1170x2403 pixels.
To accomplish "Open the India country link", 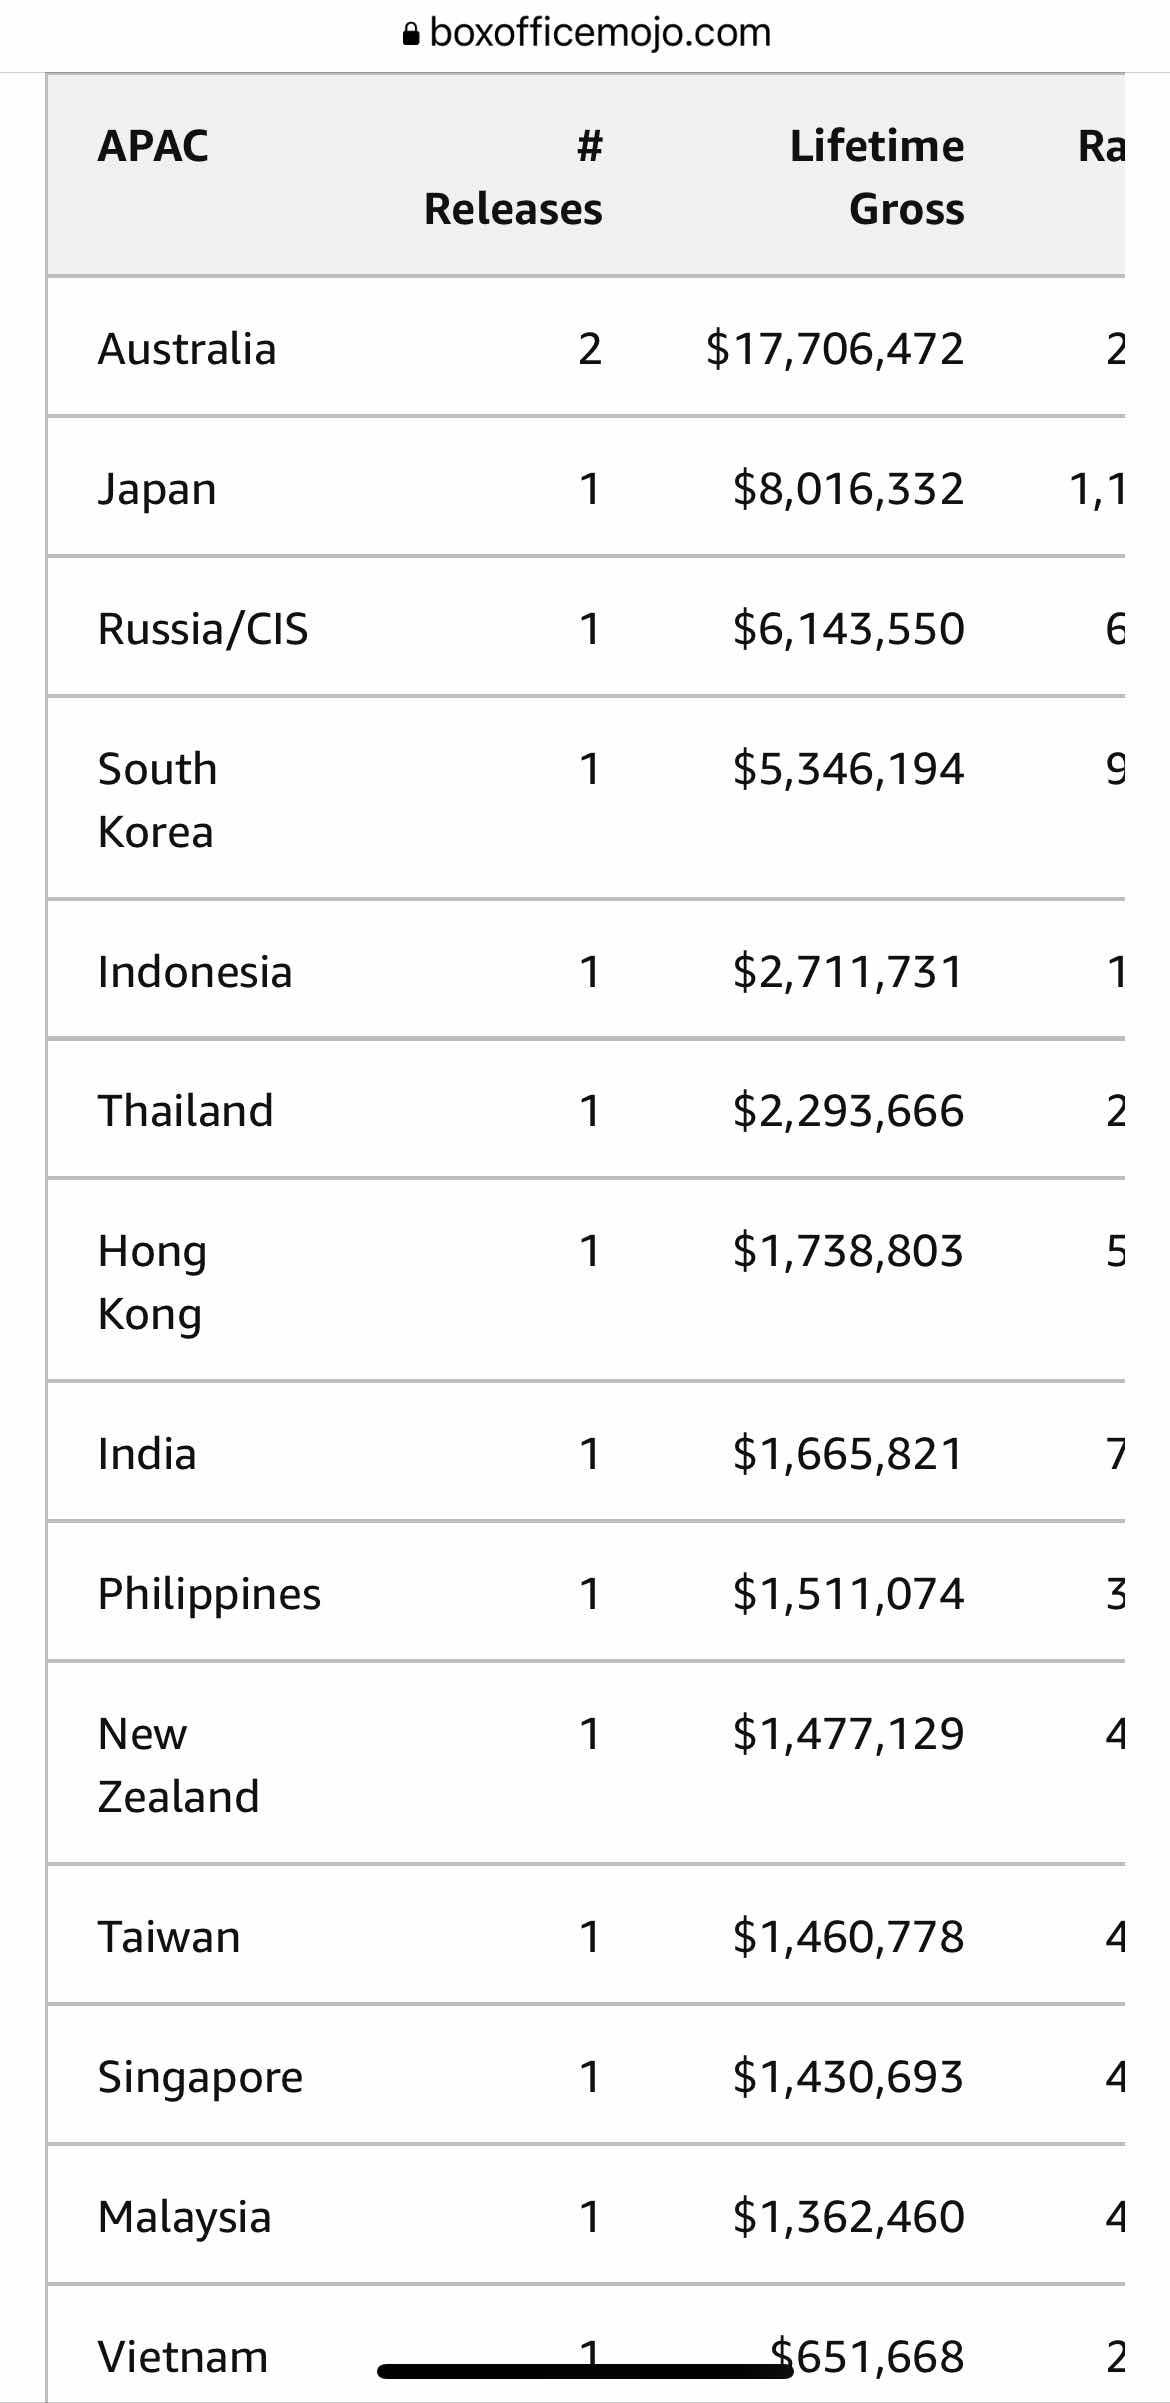I will [147, 1453].
